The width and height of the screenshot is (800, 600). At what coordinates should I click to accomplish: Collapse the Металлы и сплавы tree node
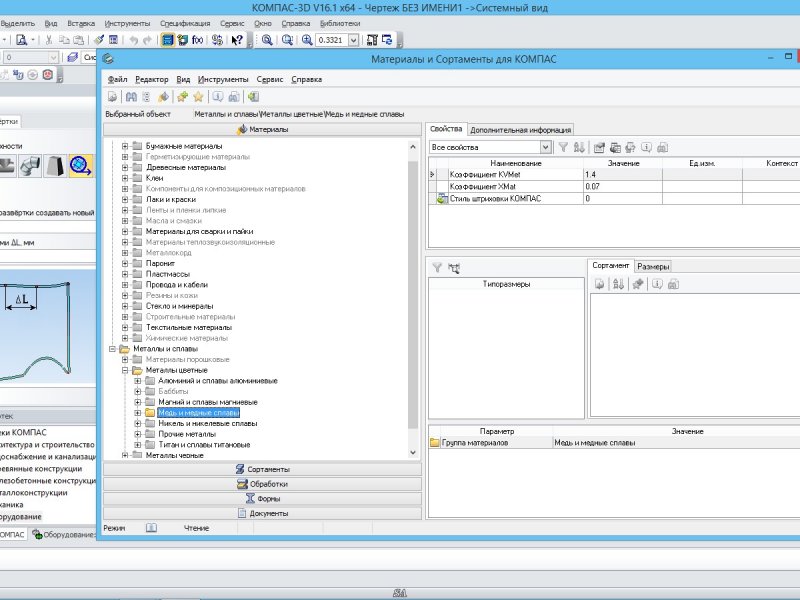(112, 349)
